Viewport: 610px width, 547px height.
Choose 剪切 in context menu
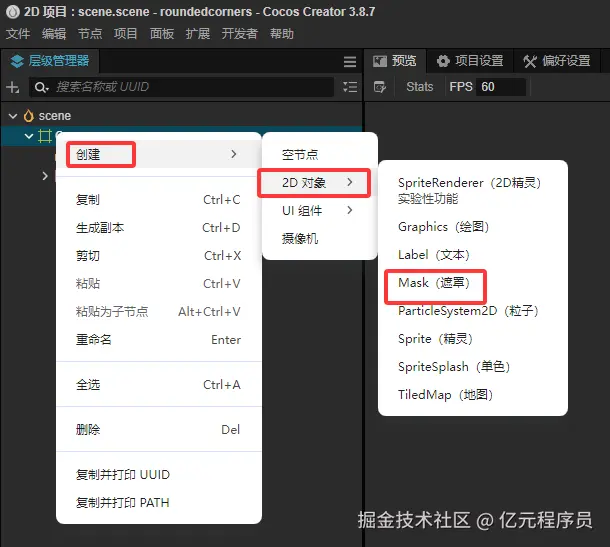(159, 256)
